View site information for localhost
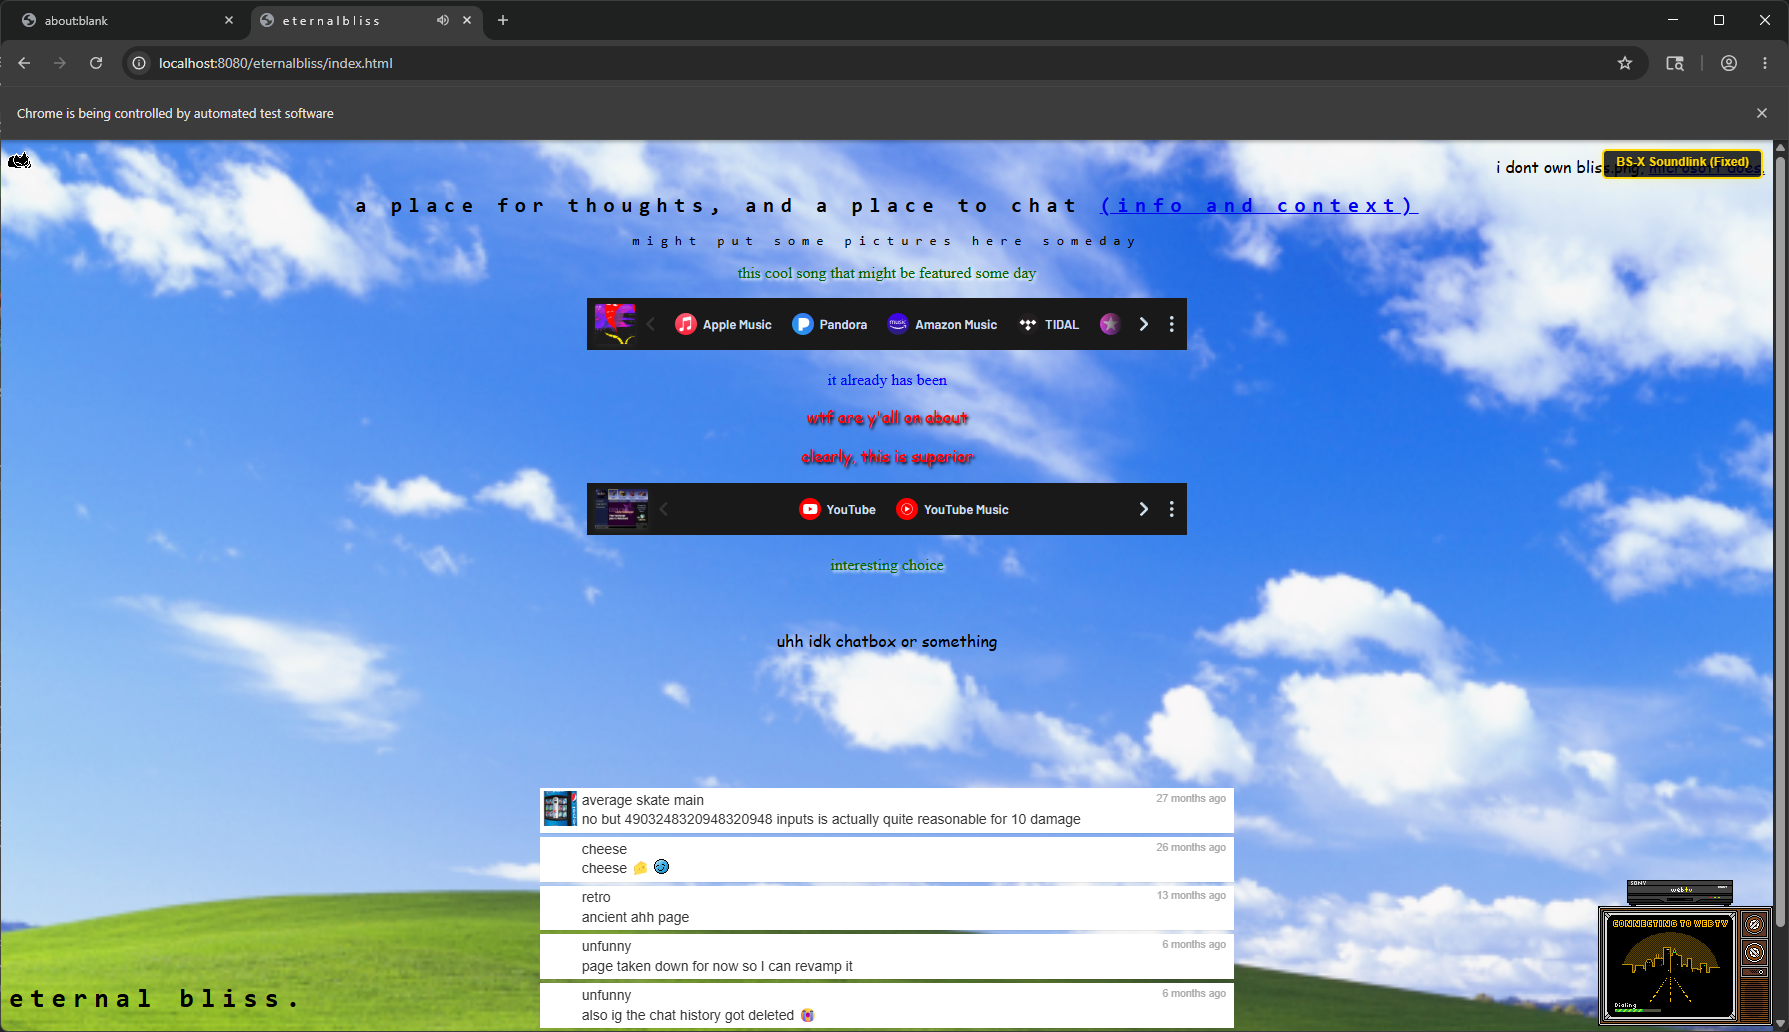This screenshot has height=1032, width=1789. pyautogui.click(x=139, y=63)
